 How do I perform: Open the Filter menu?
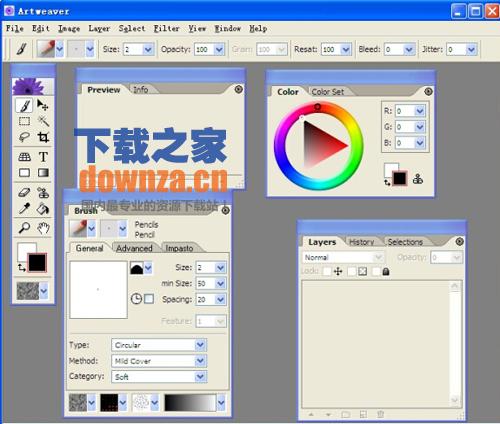click(x=166, y=29)
